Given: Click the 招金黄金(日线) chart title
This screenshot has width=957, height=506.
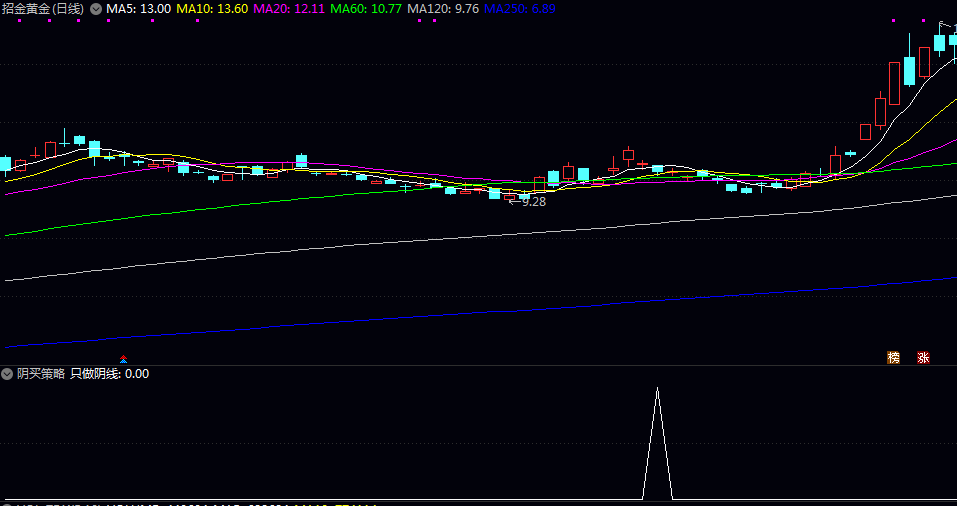Looking at the screenshot, I should tap(44, 9).
